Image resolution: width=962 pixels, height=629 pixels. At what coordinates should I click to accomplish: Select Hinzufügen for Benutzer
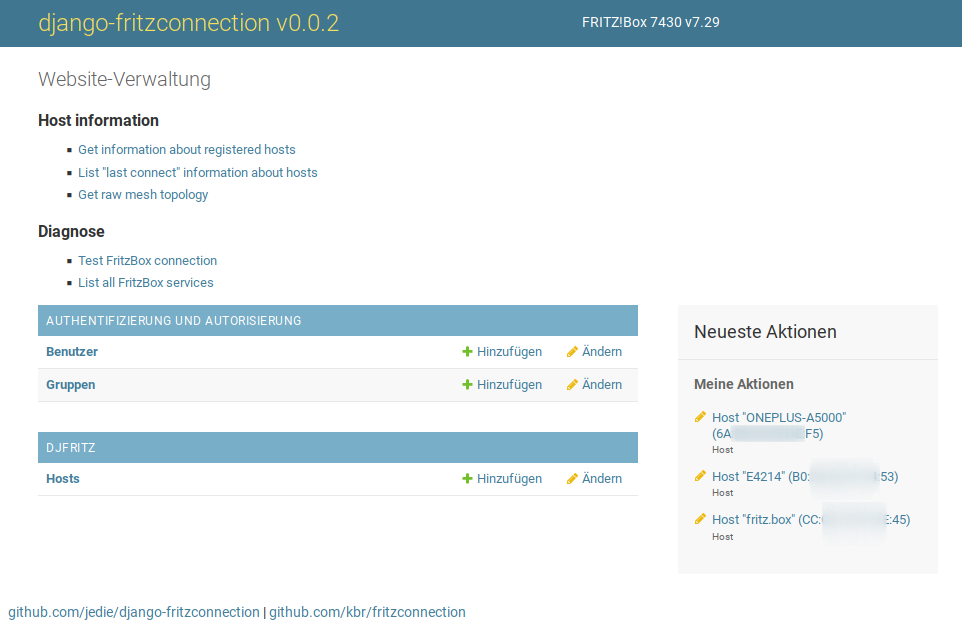coord(509,352)
